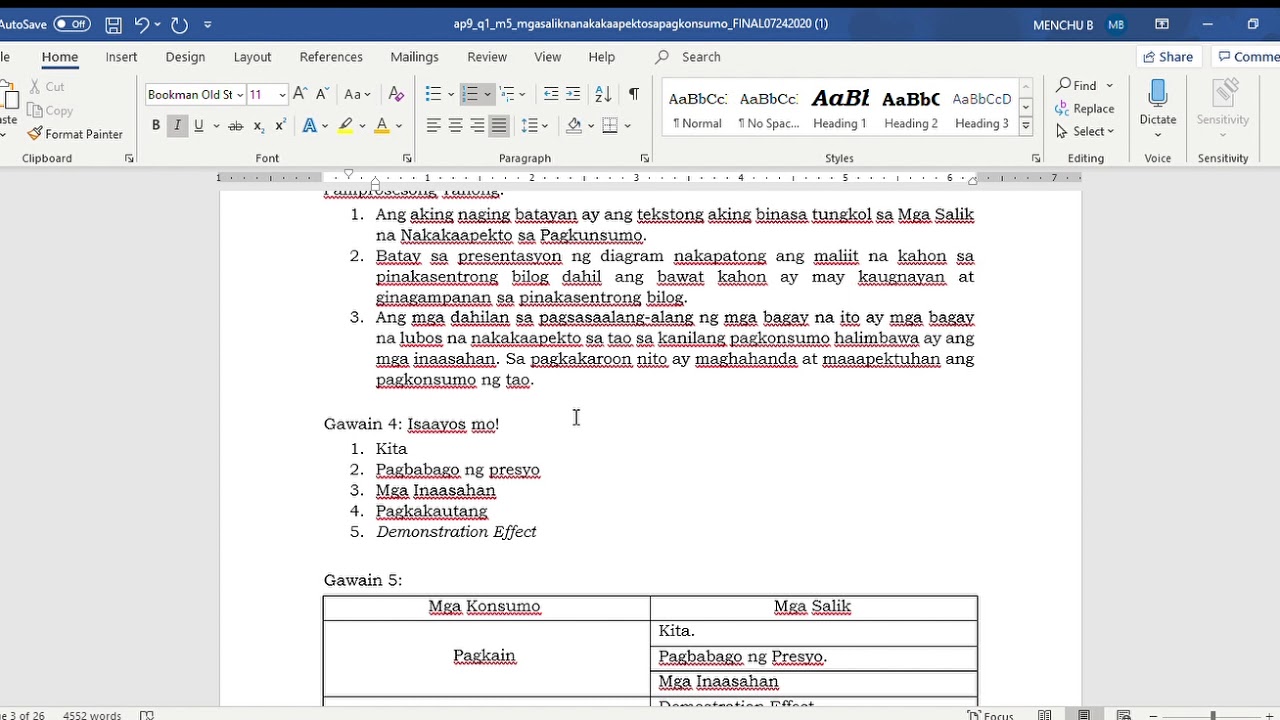The image size is (1280, 720).
Task: Apply the yellow text highlight color
Action: pos(345,125)
